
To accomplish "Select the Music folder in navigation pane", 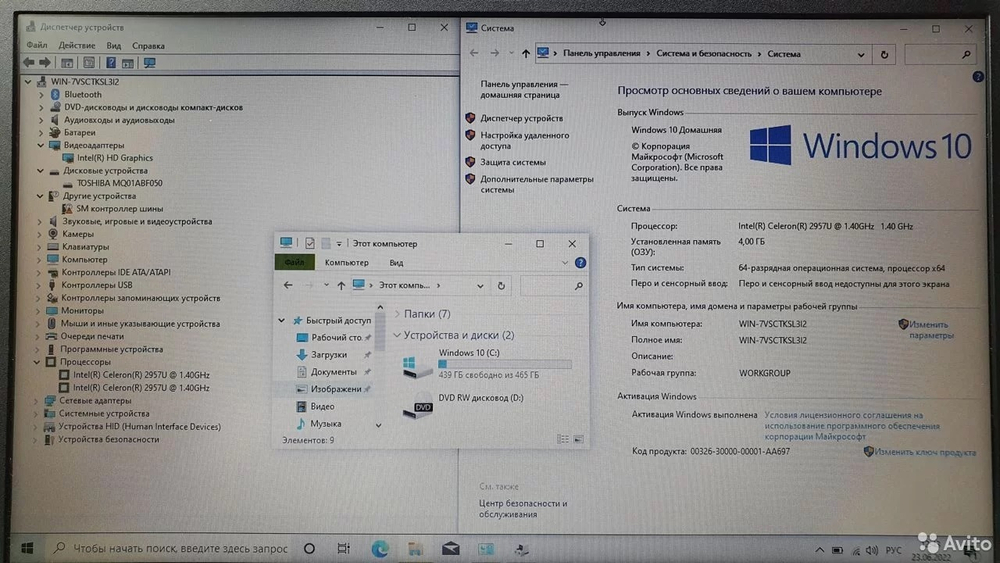I will 325,423.
